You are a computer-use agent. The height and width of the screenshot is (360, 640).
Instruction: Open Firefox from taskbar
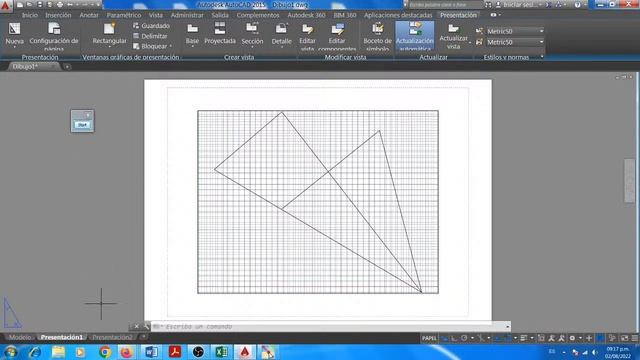127,352
